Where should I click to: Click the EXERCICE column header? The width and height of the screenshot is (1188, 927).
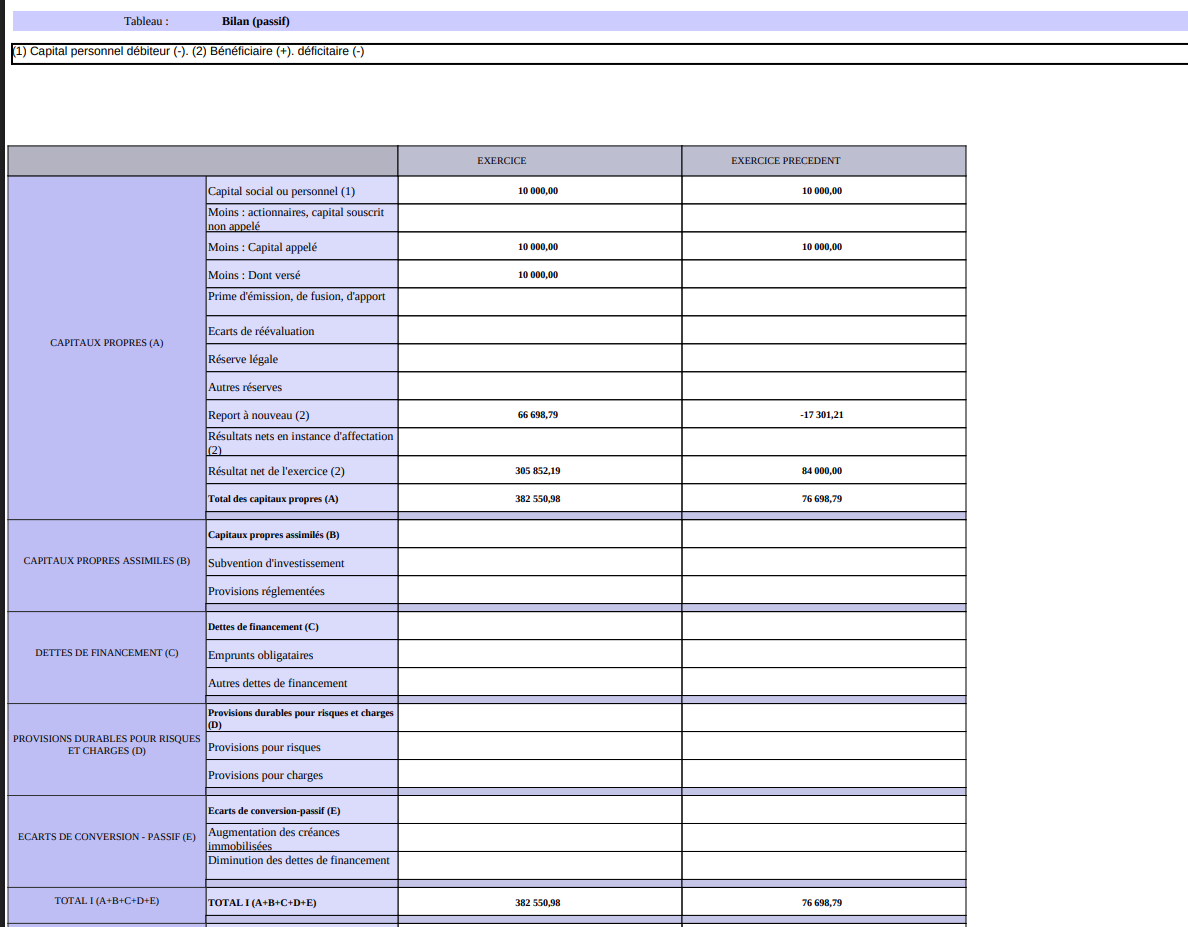pyautogui.click(x=501, y=161)
